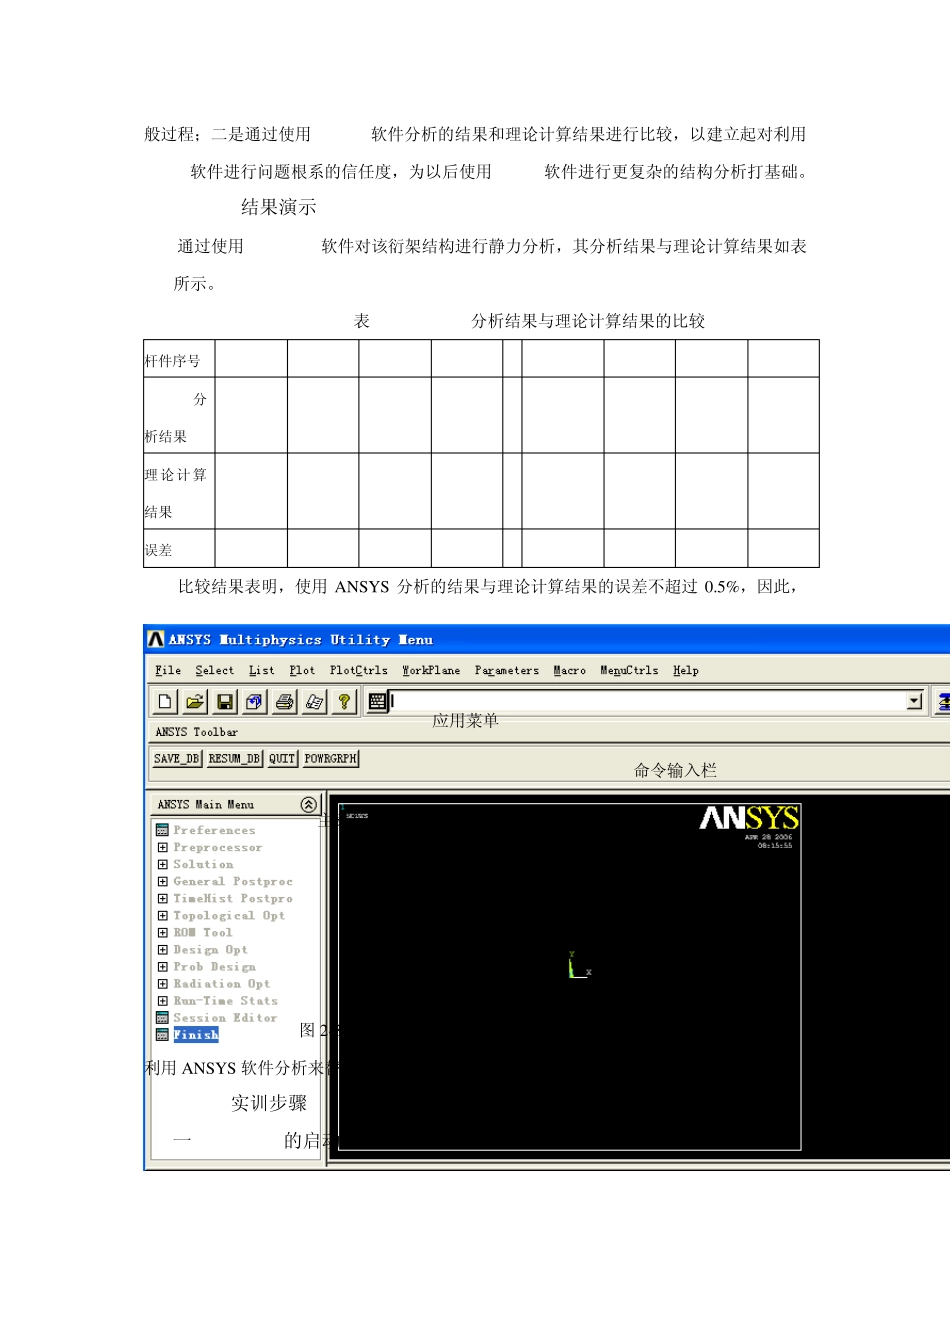Viewport: 950px width, 1344px height.
Task: Select Preferences in the Main Menu
Action: [214, 830]
